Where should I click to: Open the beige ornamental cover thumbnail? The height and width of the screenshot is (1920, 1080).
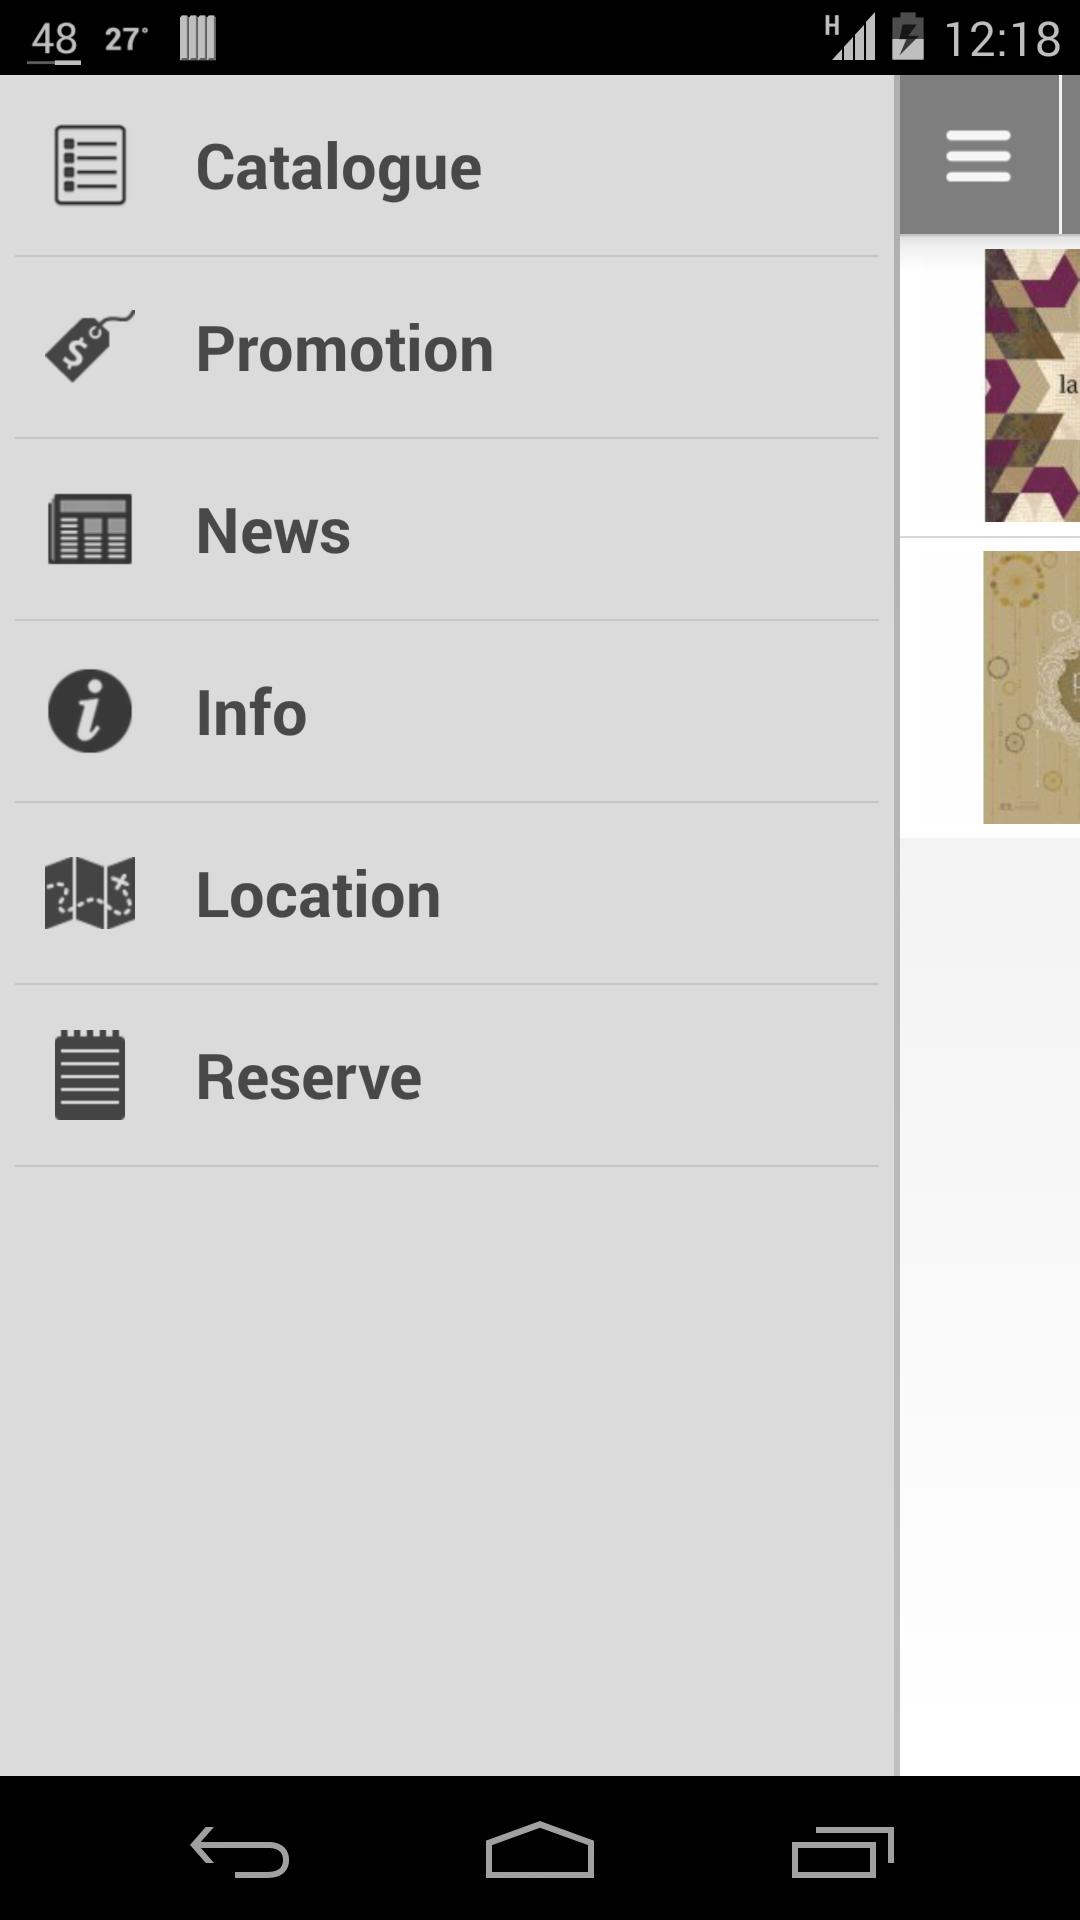coord(1031,687)
